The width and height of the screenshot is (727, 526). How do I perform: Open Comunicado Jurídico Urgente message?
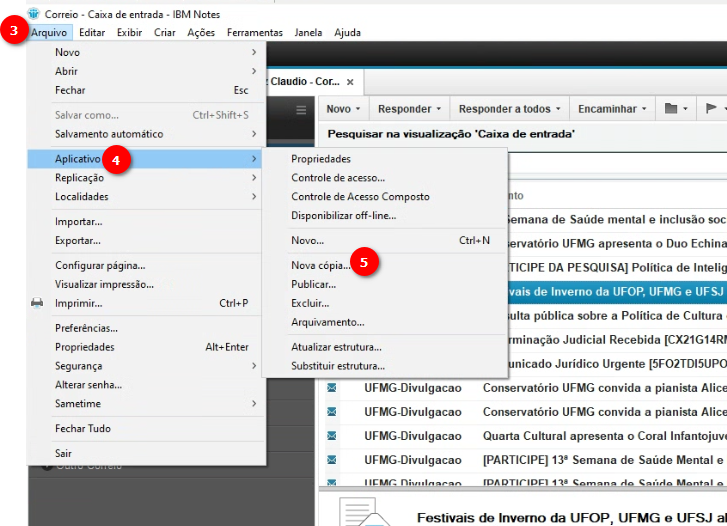[618, 364]
